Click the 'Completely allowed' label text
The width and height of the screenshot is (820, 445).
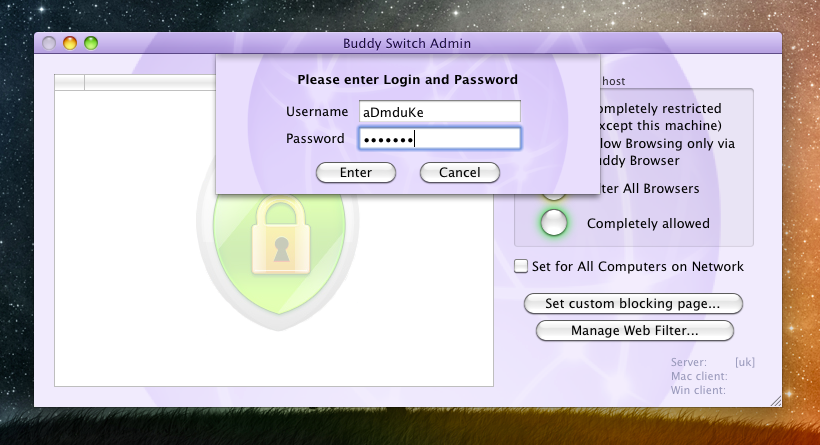coord(648,223)
